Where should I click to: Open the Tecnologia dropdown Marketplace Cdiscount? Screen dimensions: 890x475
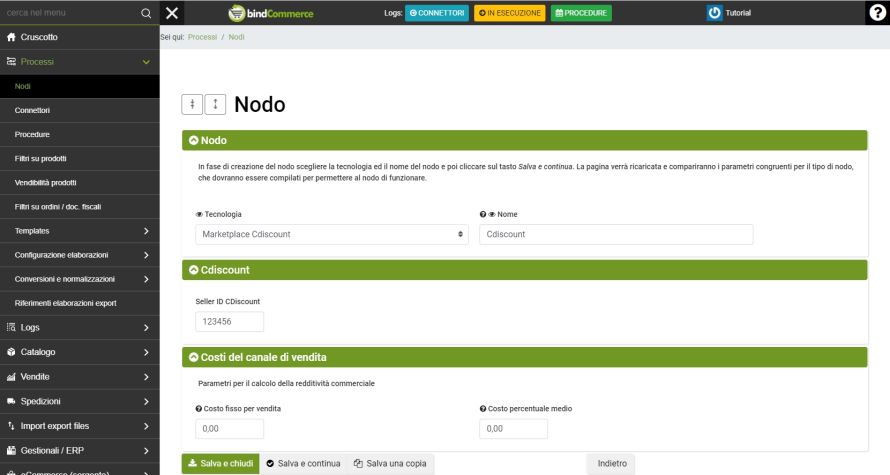[332, 234]
